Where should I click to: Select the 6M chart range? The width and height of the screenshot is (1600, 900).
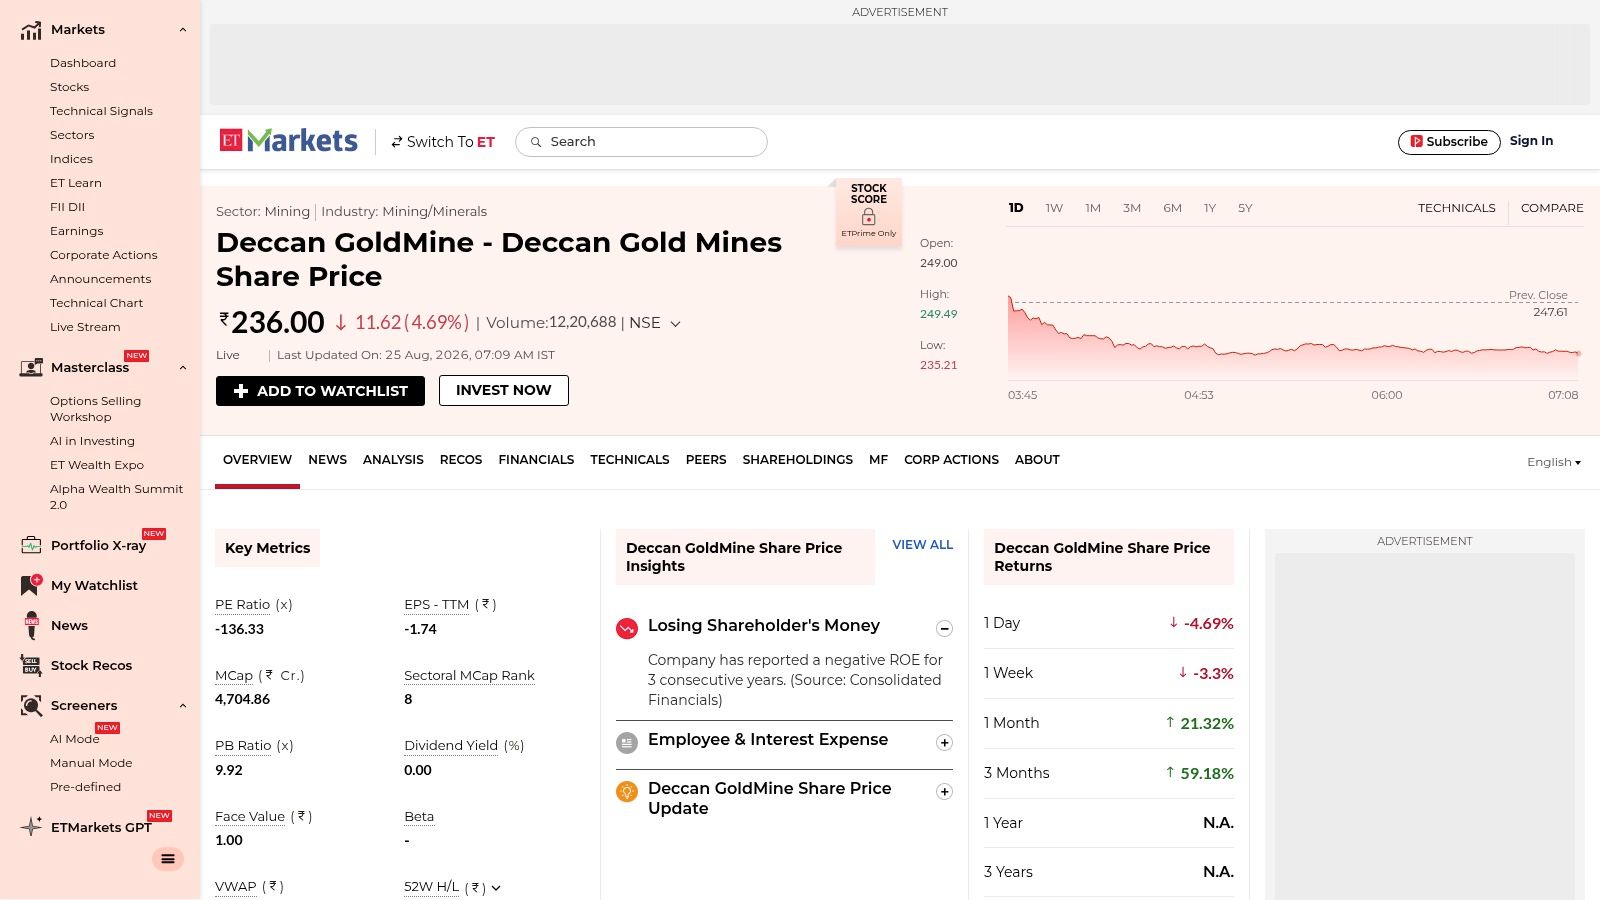(x=1172, y=208)
